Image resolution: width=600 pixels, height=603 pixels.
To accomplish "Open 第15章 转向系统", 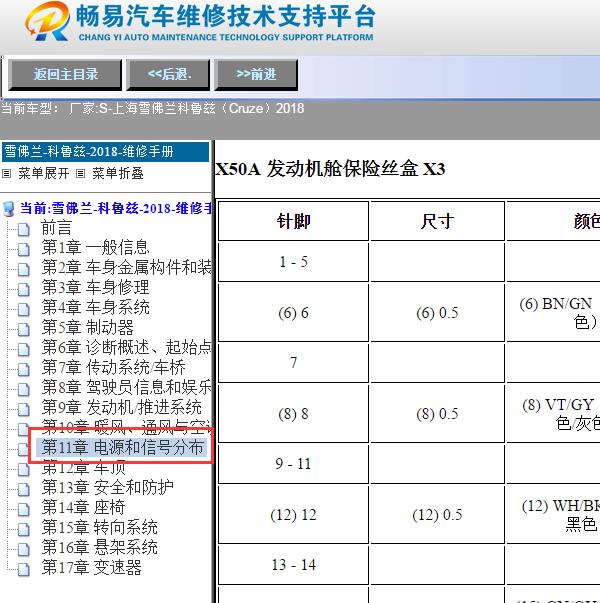I will tap(100, 527).
